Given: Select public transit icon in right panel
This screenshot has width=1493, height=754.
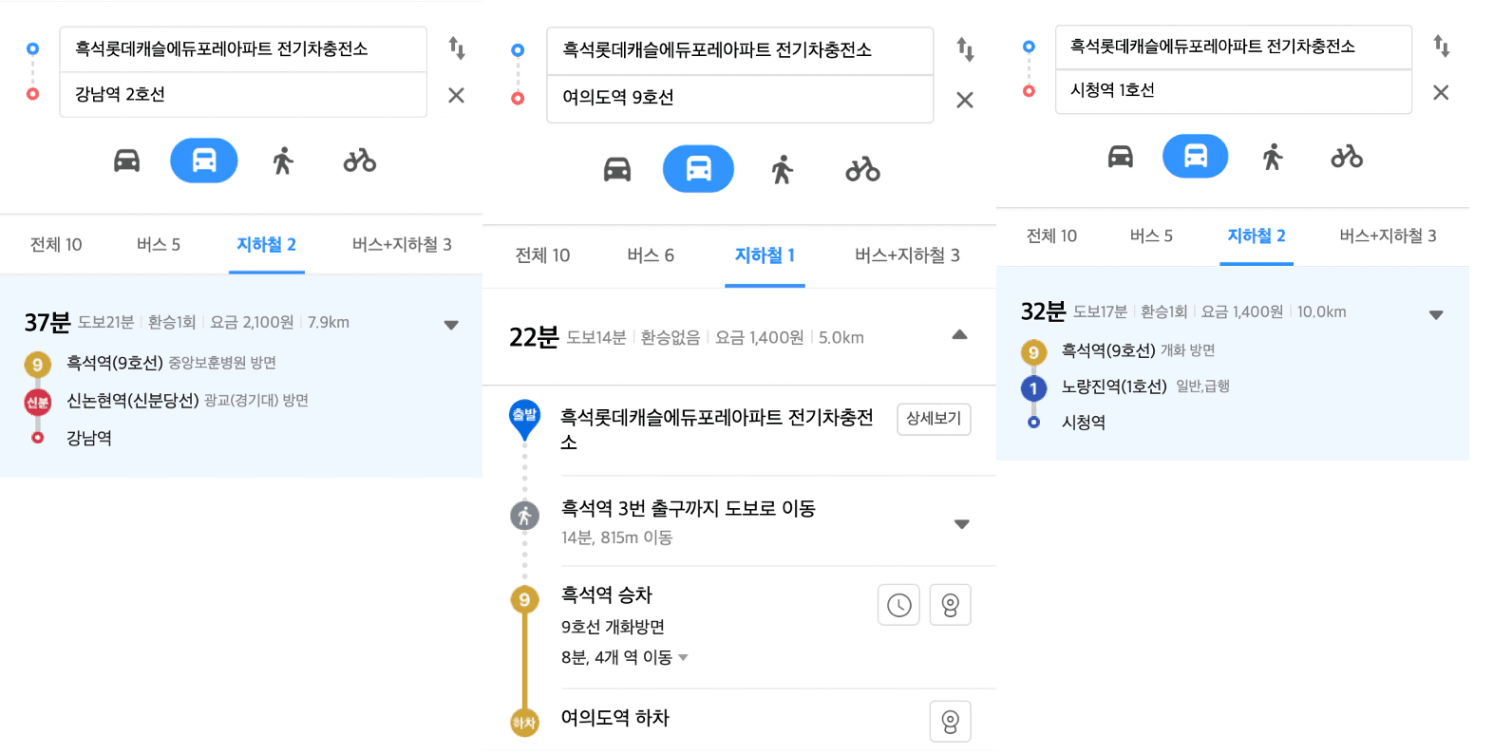Looking at the screenshot, I should [x=1195, y=156].
